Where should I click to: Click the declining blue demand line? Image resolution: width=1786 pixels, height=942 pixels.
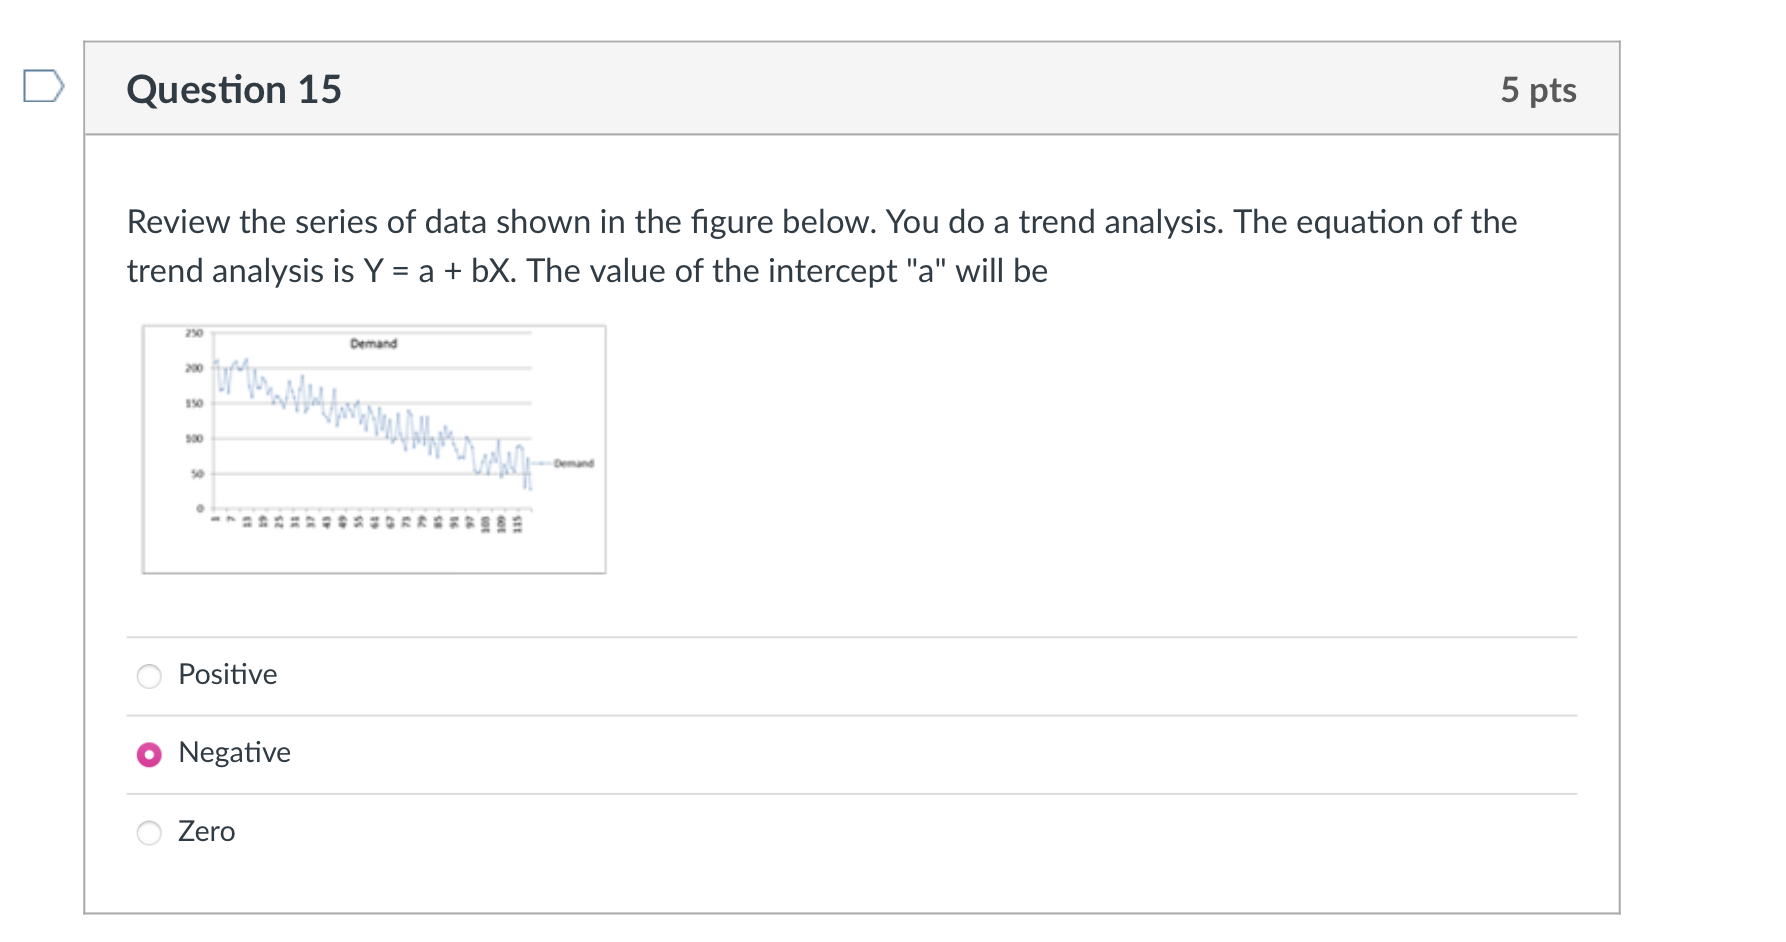click(x=380, y=420)
